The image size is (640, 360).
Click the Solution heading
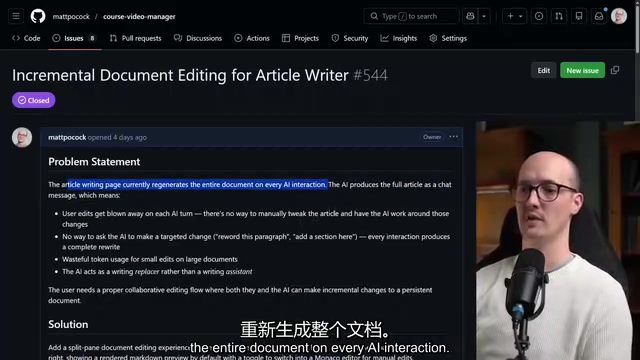tap(68, 324)
